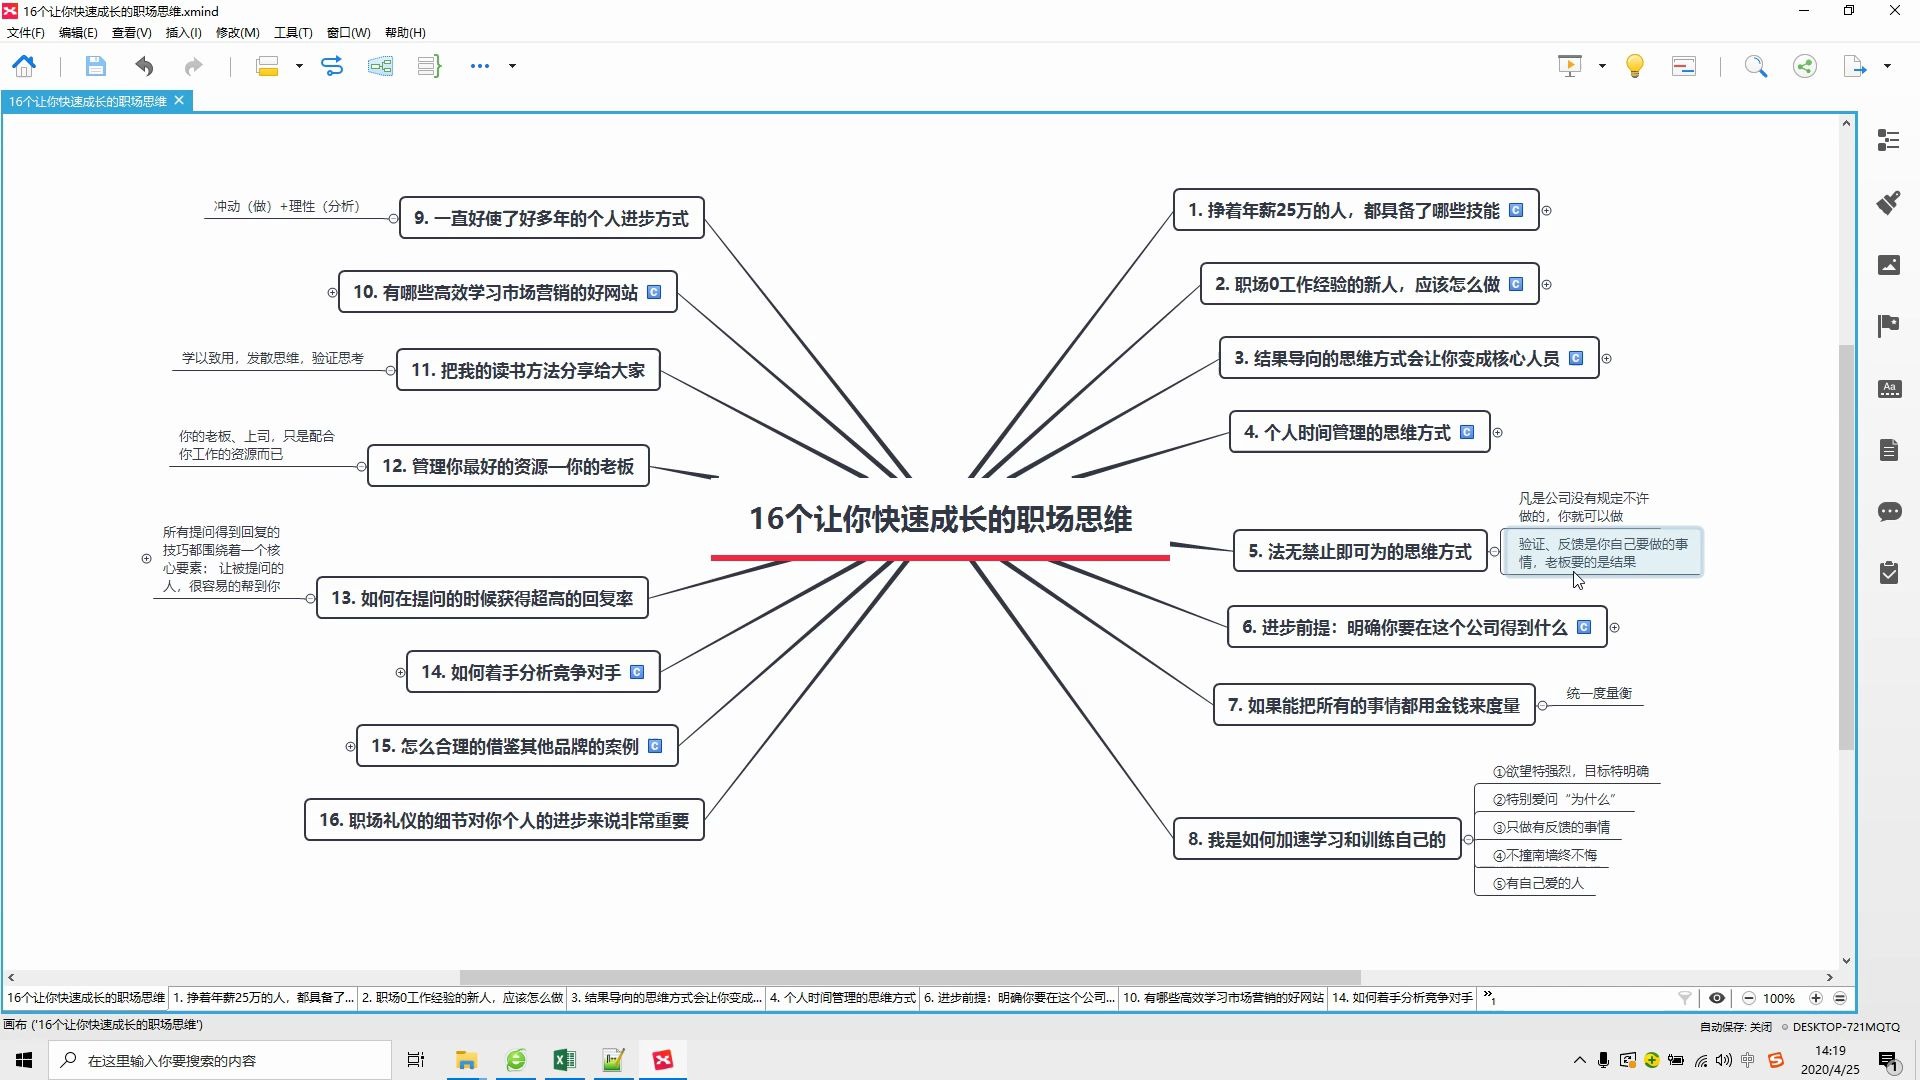Undo the last action
Viewport: 1920px width, 1080px height.
pos(144,66)
